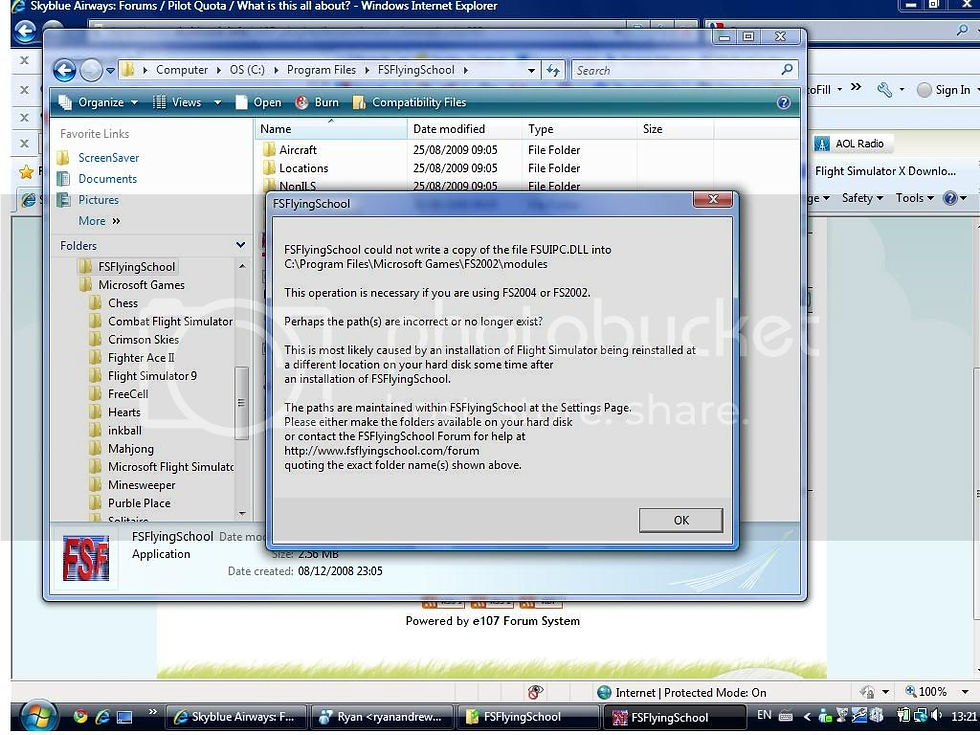The width and height of the screenshot is (980, 735).
Task: Switch to FSFlyingSchool folder taskbar button
Action: (528, 717)
